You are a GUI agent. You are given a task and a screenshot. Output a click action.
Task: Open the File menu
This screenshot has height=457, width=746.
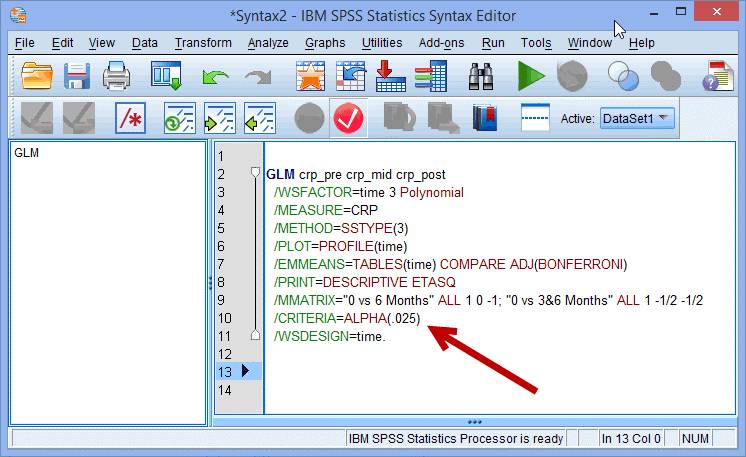coord(25,43)
